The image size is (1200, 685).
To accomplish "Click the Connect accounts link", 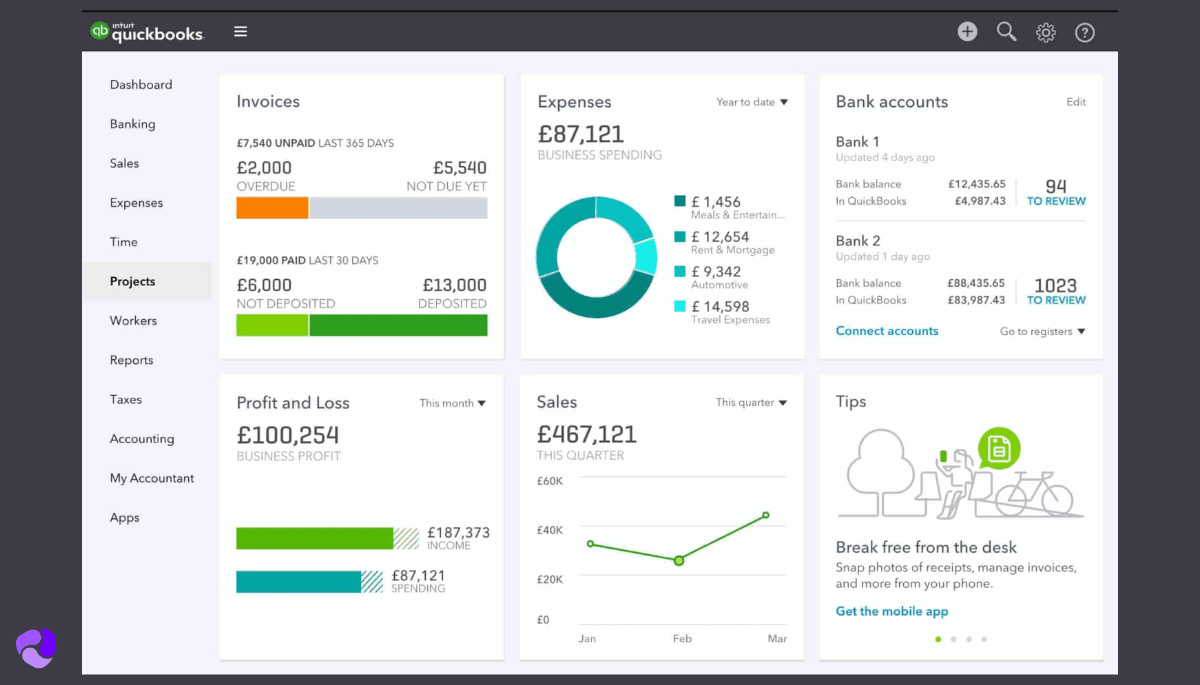I will (887, 331).
